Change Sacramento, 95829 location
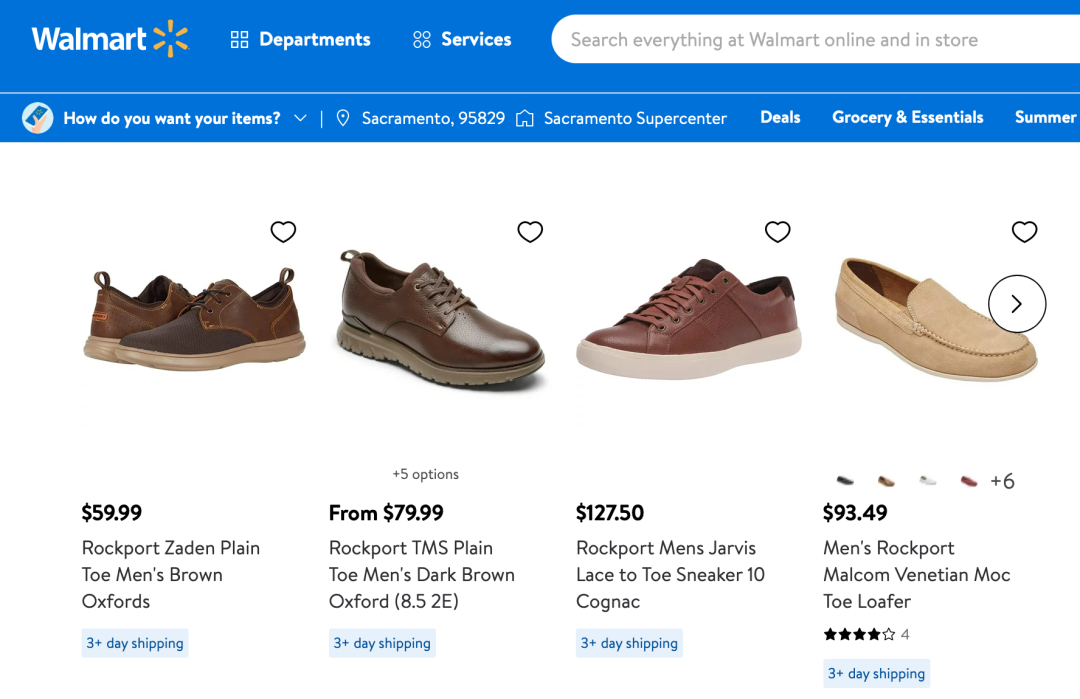 click(433, 118)
